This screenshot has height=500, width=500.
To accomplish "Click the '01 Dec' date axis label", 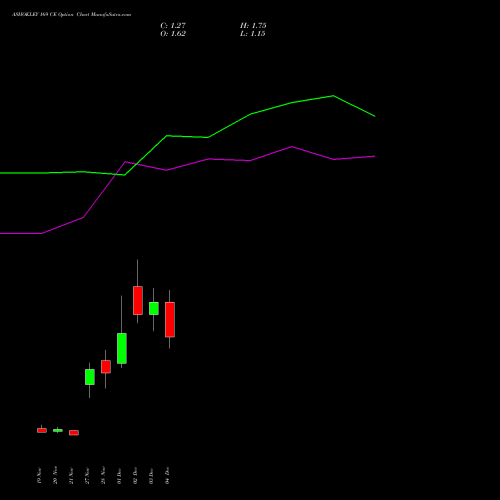I will (119, 476).
